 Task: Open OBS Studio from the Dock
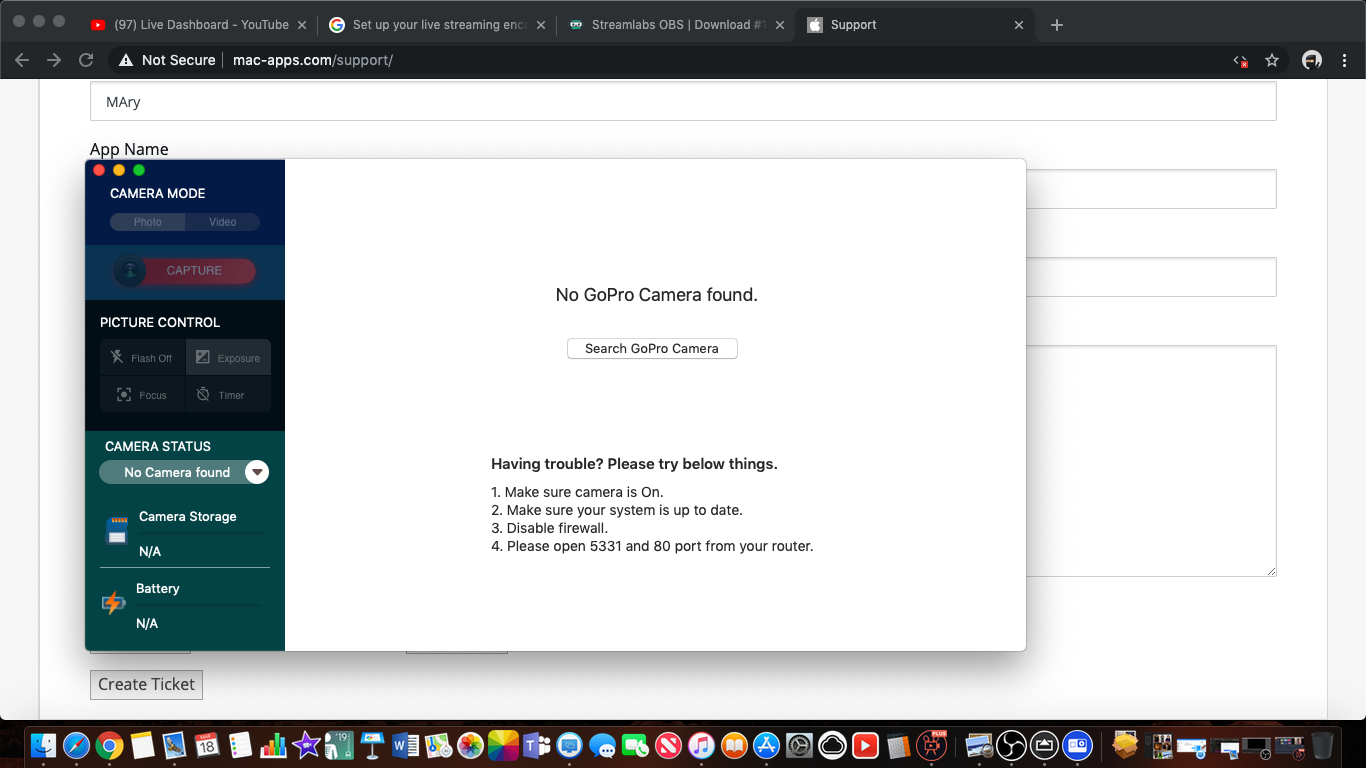[x=1011, y=744]
